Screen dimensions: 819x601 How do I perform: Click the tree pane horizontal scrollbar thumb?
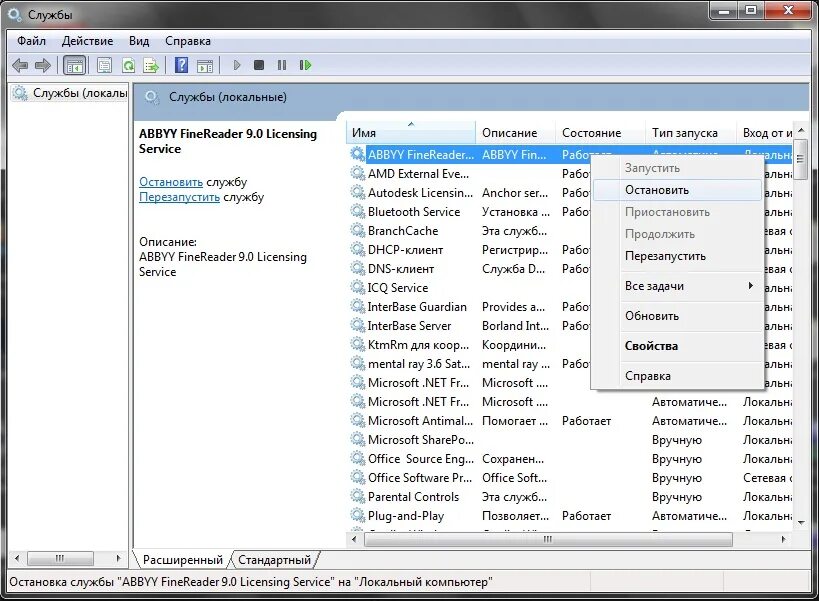(60, 558)
